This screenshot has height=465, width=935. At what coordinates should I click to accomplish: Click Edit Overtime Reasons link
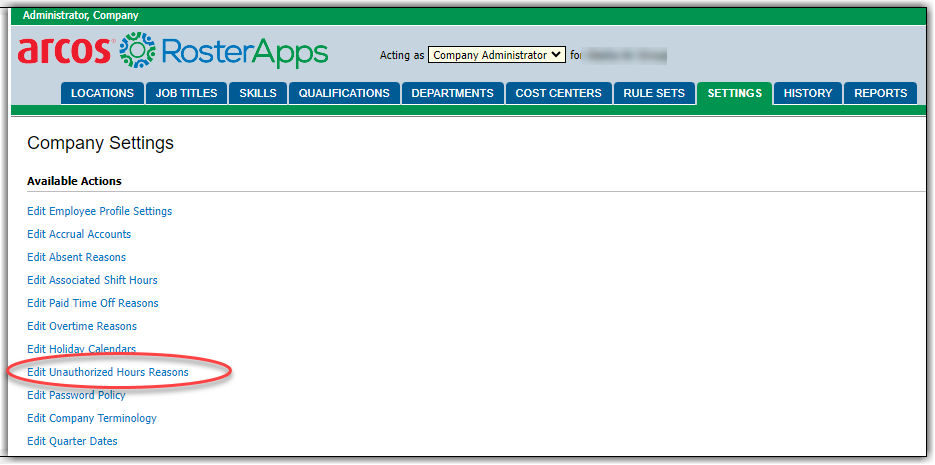click(82, 326)
